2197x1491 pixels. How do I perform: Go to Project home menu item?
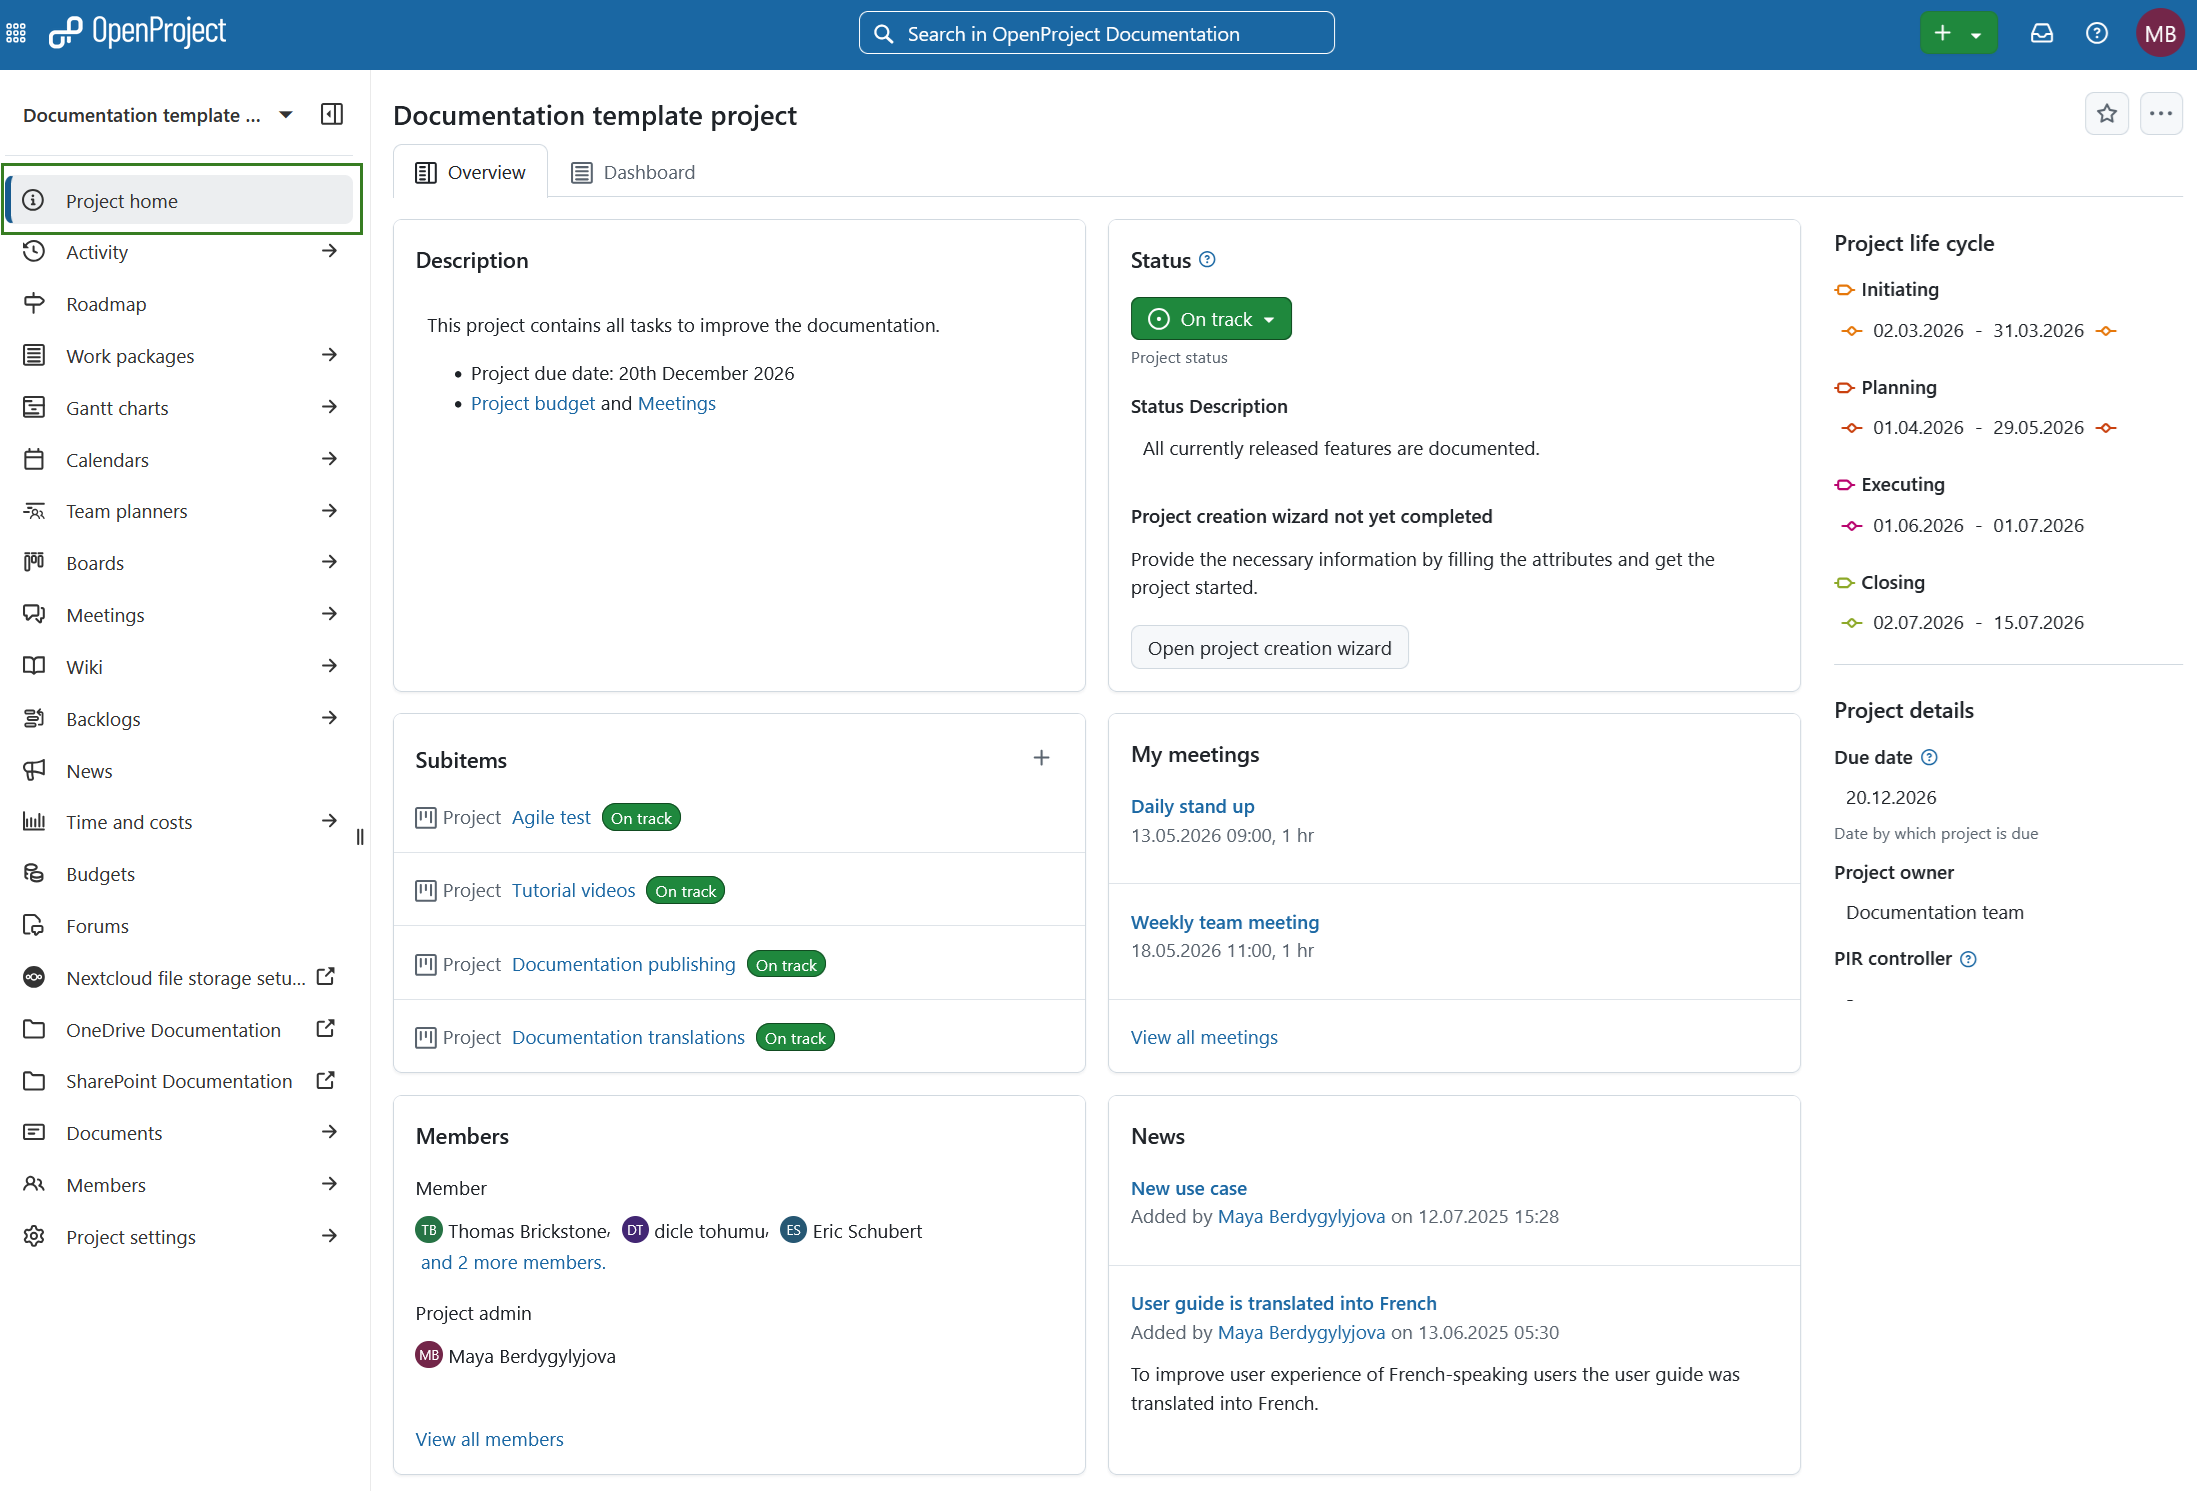coord(181,200)
